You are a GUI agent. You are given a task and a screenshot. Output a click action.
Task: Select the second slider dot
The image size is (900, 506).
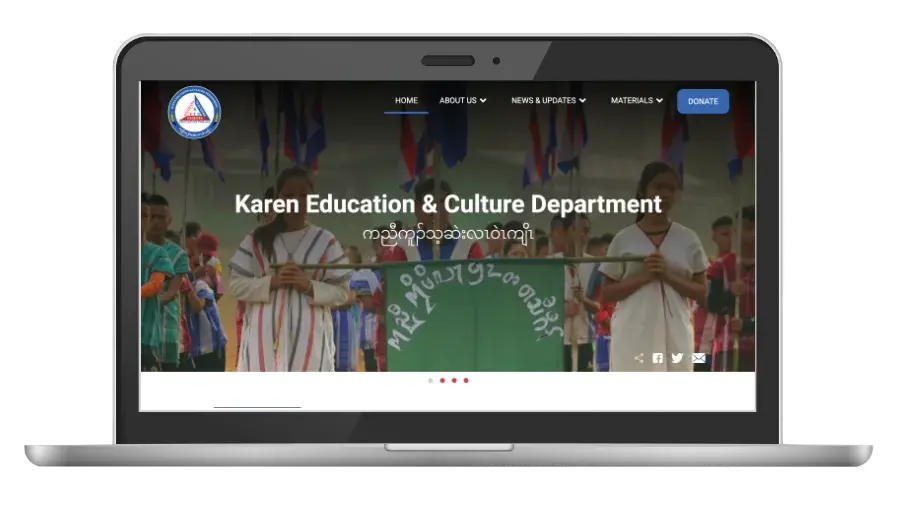443,380
